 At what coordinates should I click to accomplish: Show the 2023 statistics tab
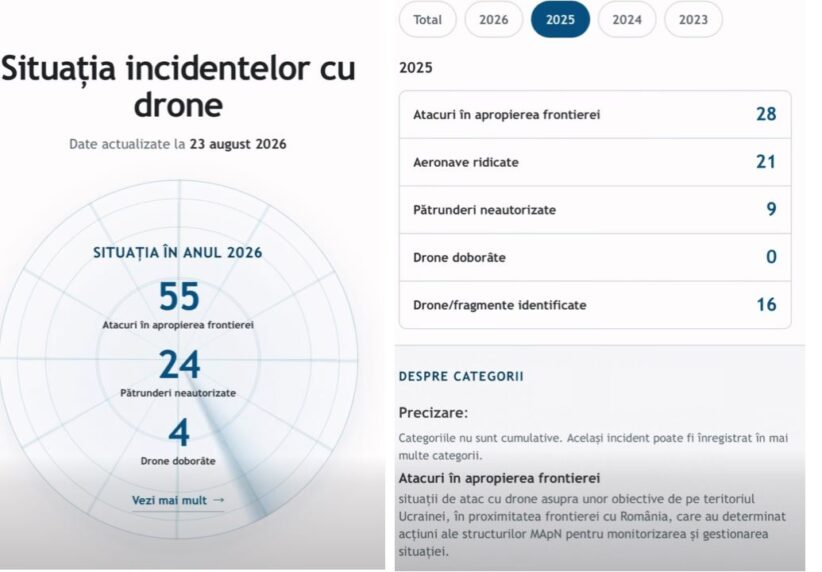[693, 19]
